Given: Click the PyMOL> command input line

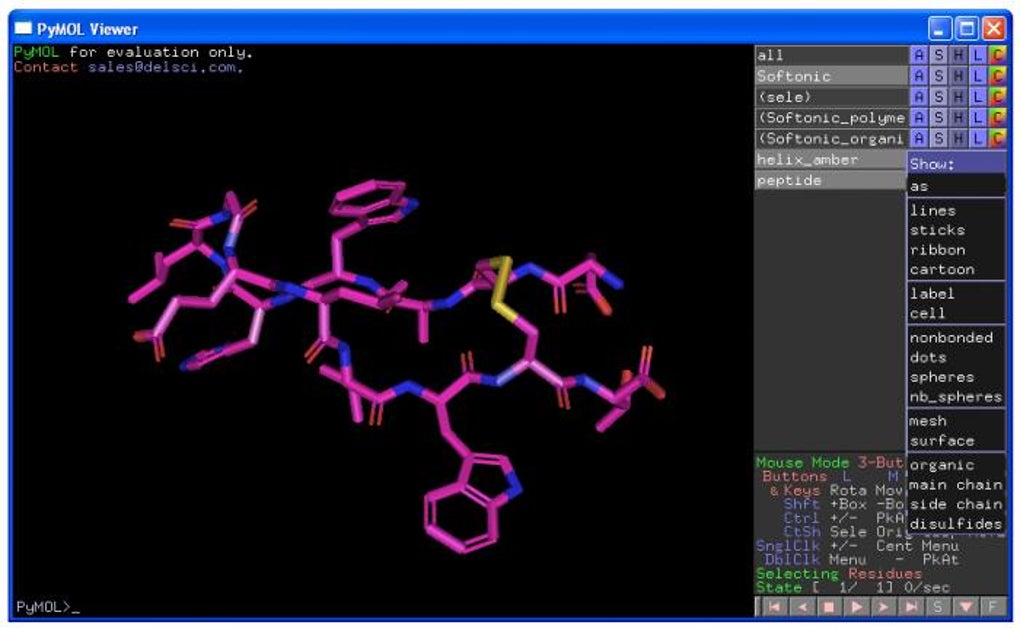Looking at the screenshot, I should [382, 607].
